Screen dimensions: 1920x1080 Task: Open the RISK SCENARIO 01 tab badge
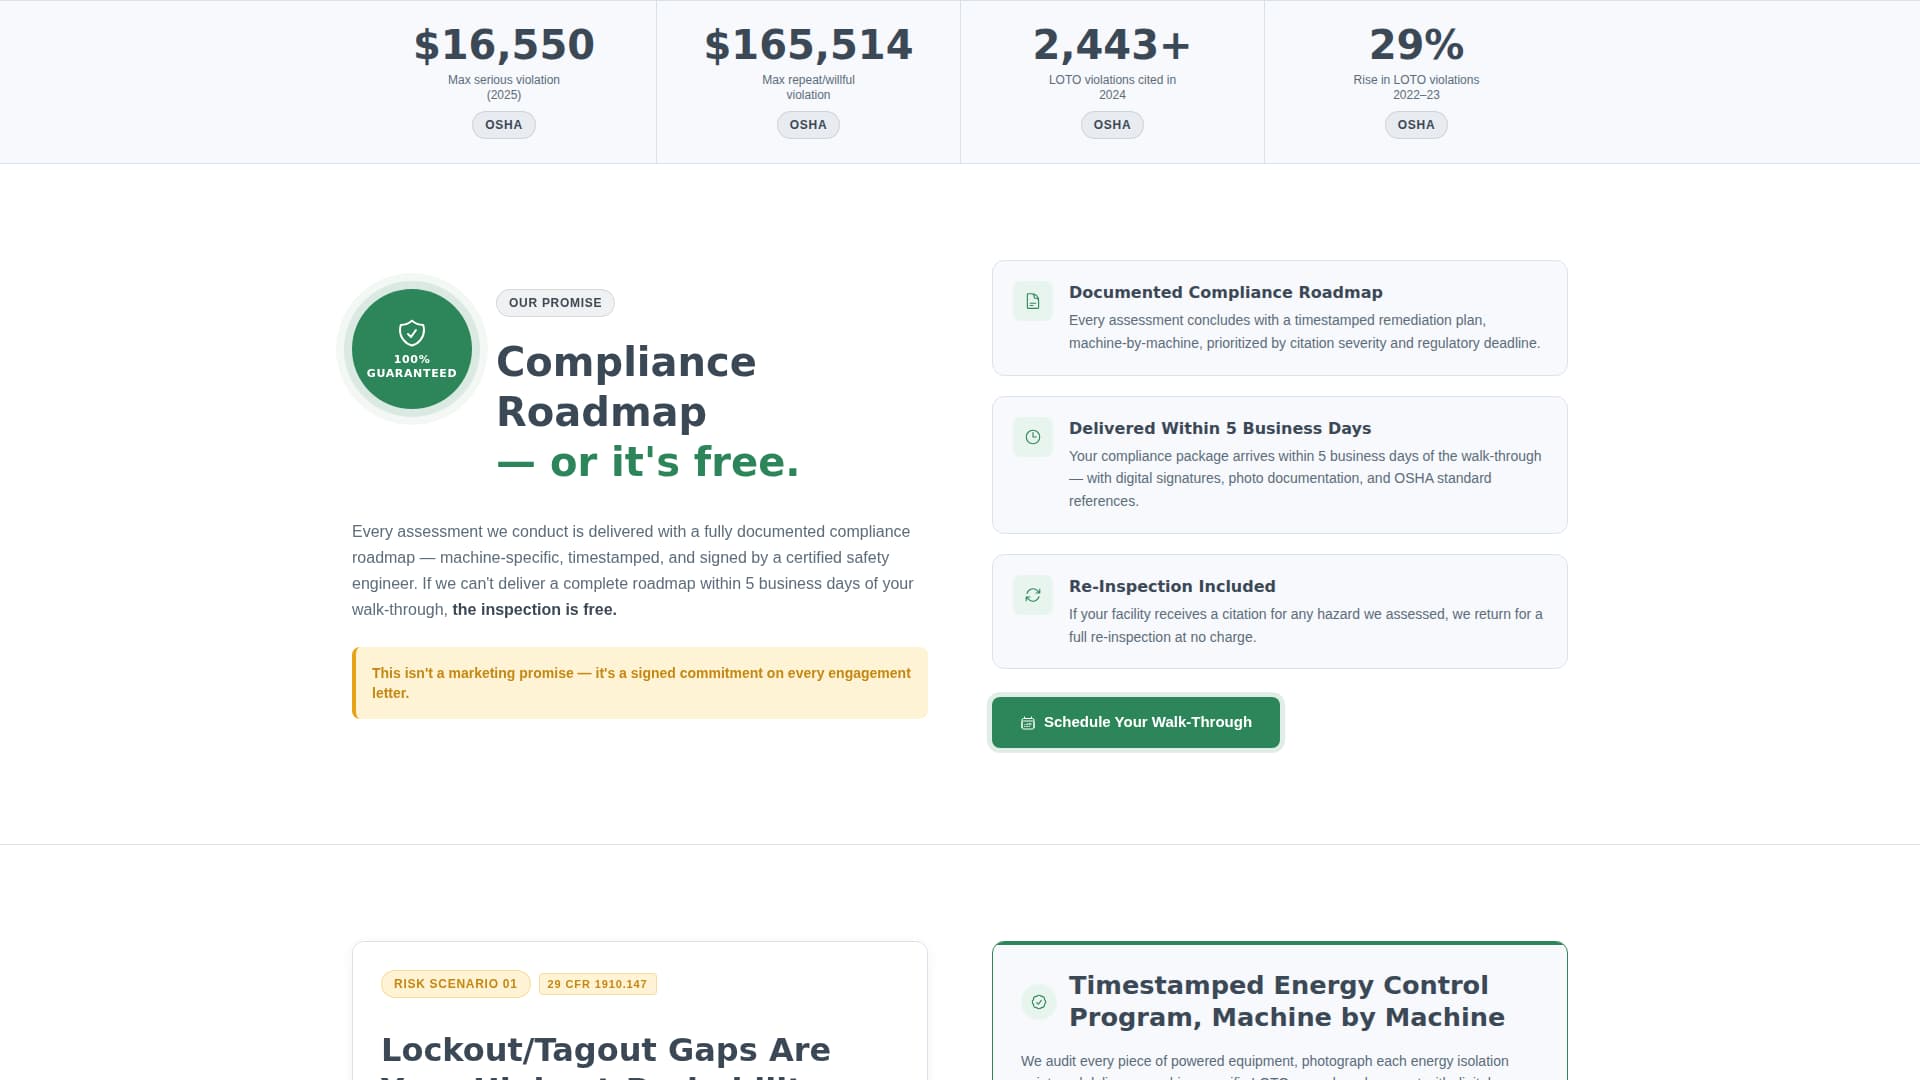coord(455,983)
